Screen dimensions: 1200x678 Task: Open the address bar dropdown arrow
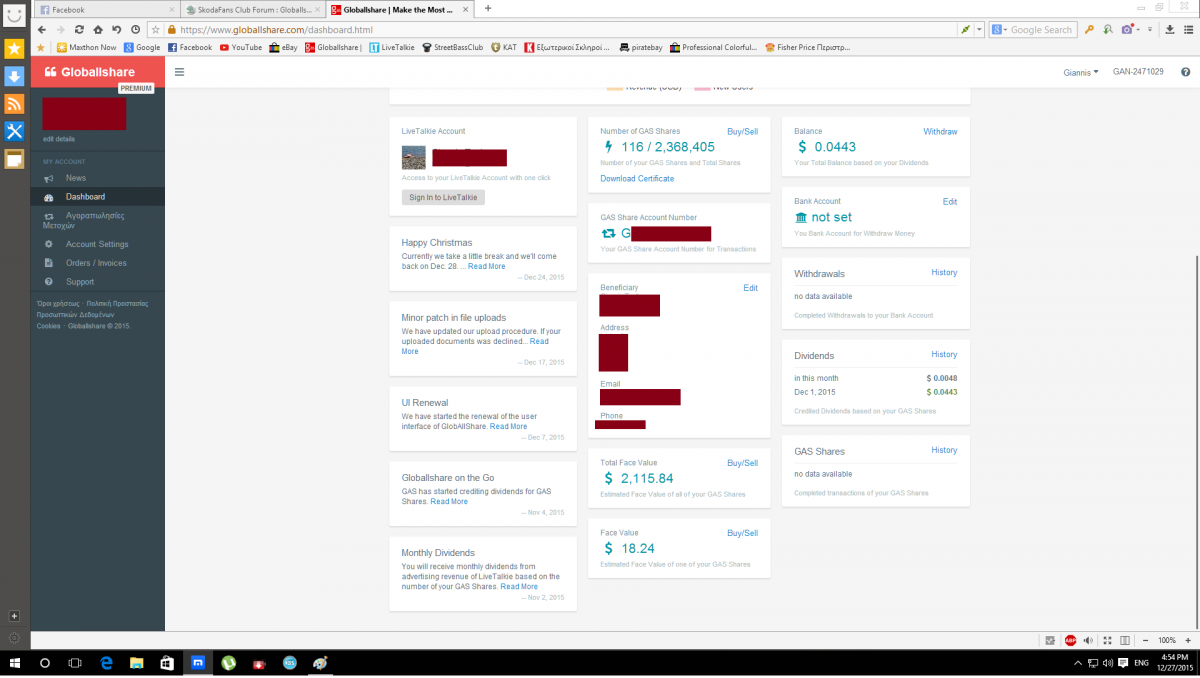click(980, 30)
